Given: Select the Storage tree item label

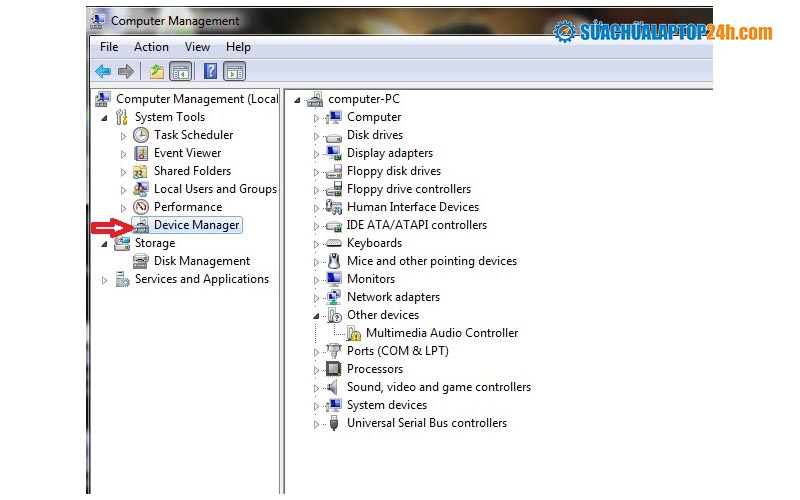Looking at the screenshot, I should tap(155, 243).
